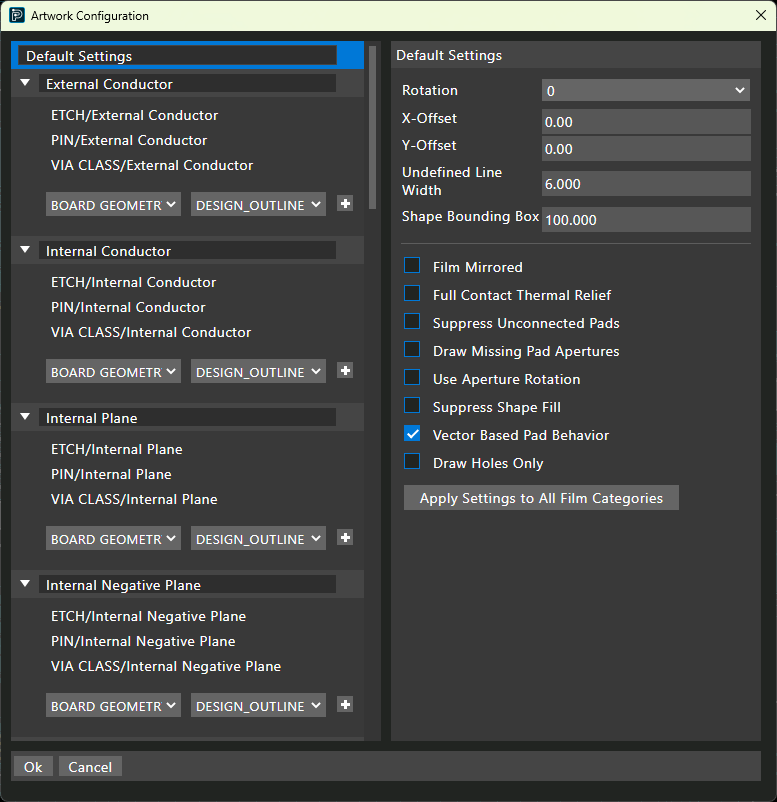
Task: Click plus button in Internal Negative Plane section
Action: tap(344, 705)
